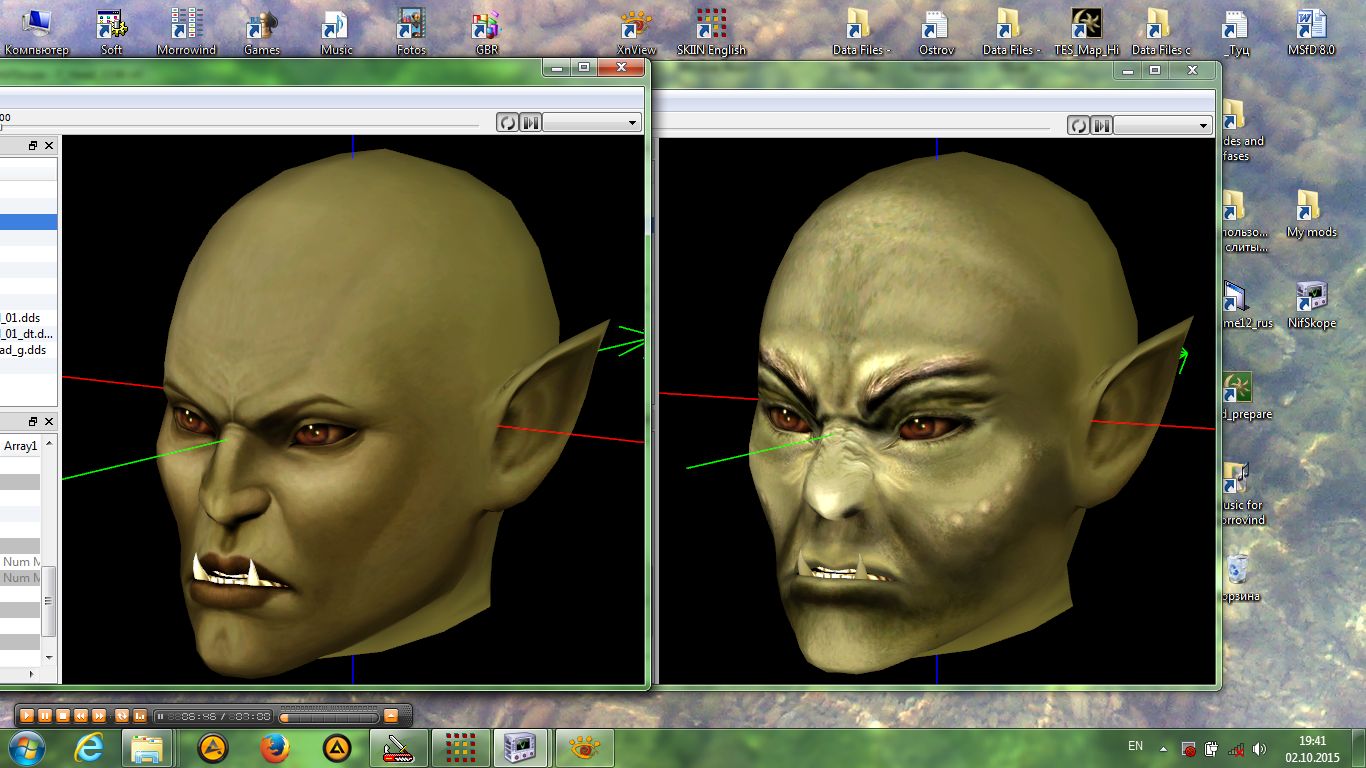Viewport: 1366px width, 768px height.
Task: Select the row ending in _01_dt.d...
Action: (28, 334)
